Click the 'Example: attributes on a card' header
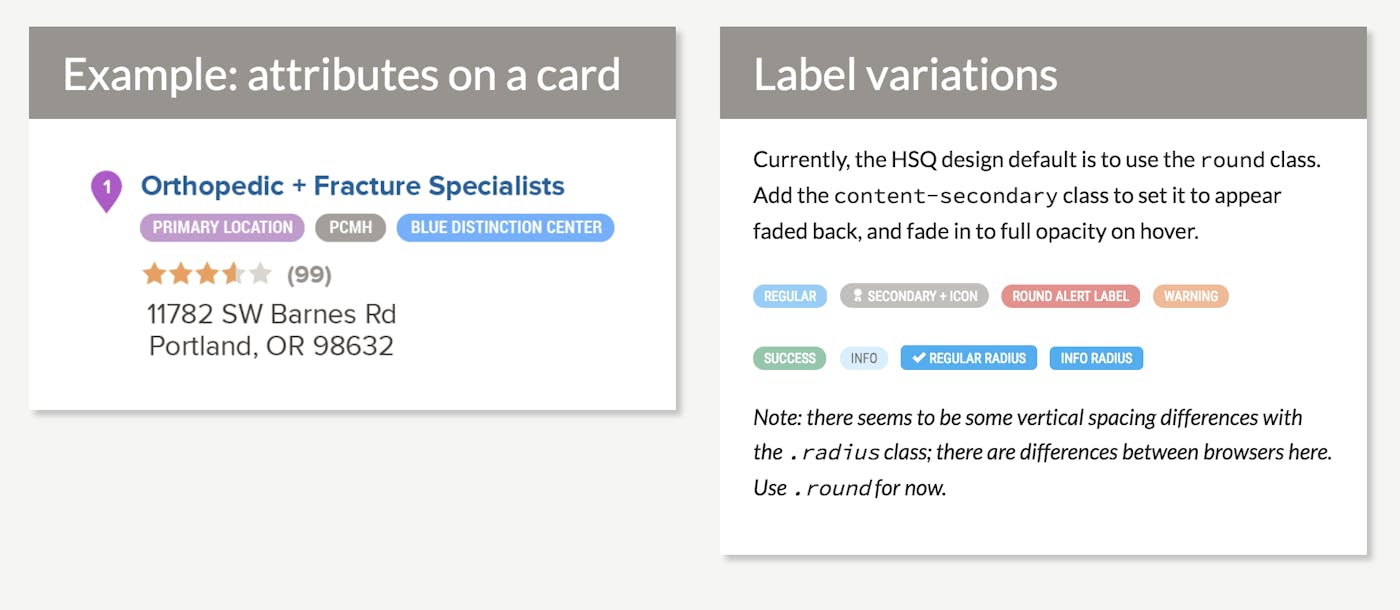This screenshot has height=610, width=1400. (342, 75)
